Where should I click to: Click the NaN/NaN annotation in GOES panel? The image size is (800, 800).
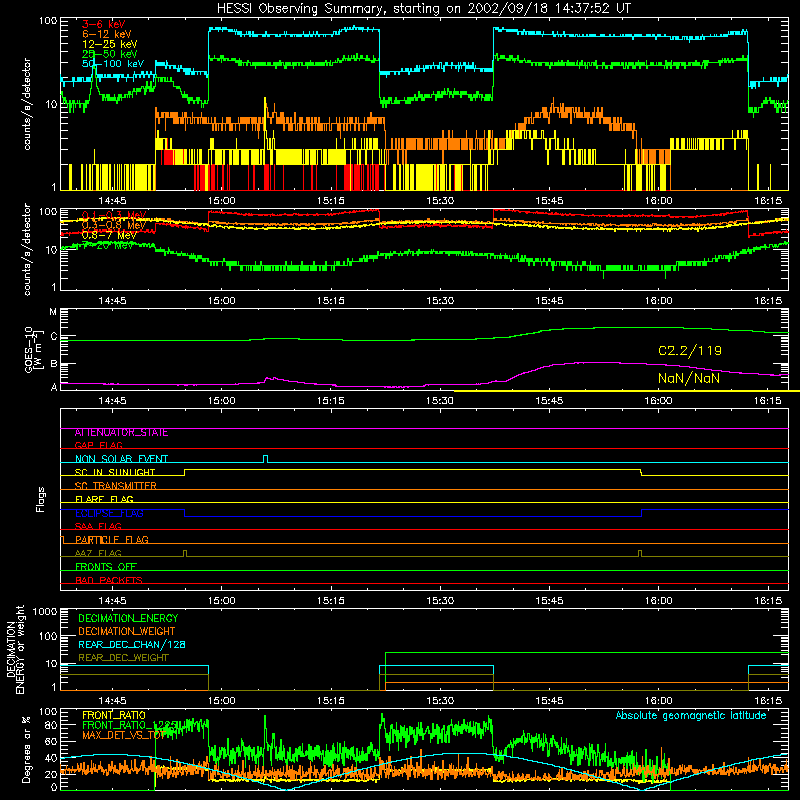click(x=689, y=379)
